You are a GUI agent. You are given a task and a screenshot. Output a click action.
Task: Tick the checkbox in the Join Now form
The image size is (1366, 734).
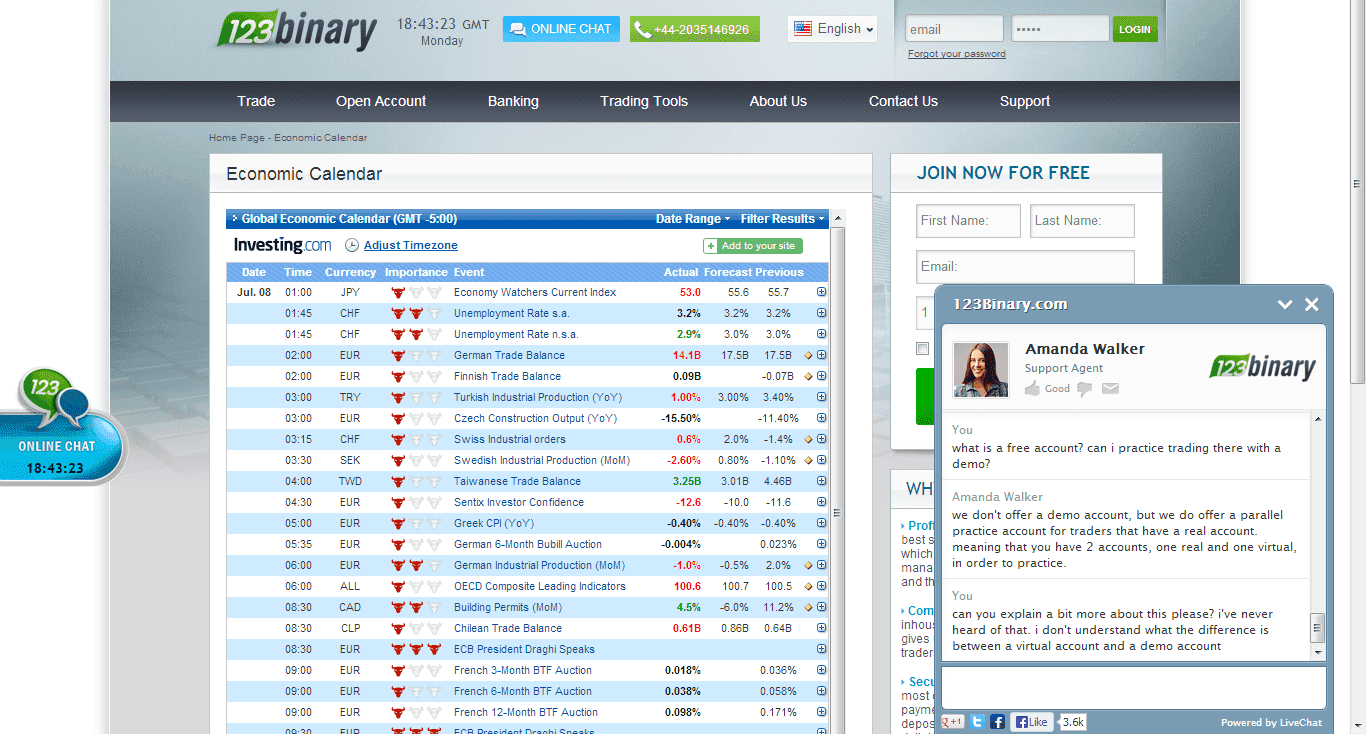[x=922, y=349]
